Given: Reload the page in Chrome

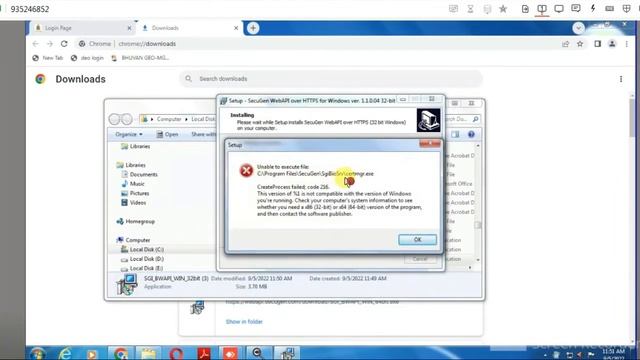Looking at the screenshot, I should coord(64,44).
